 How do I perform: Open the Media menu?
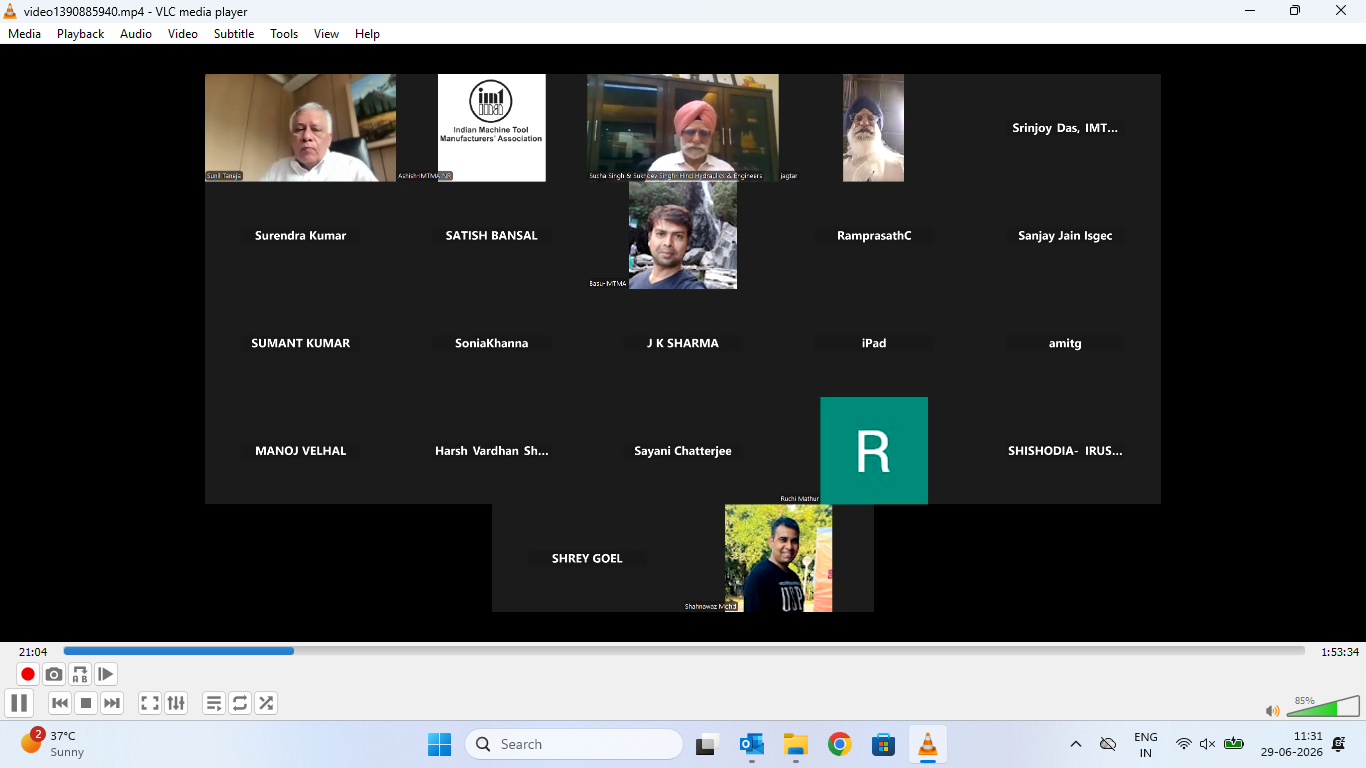(24, 33)
